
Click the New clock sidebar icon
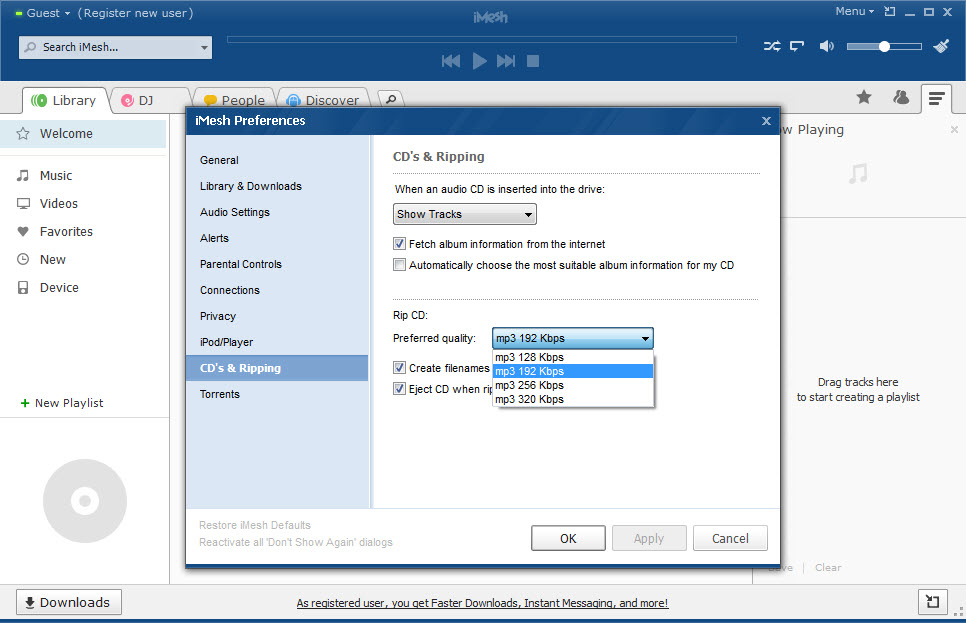[x=23, y=259]
